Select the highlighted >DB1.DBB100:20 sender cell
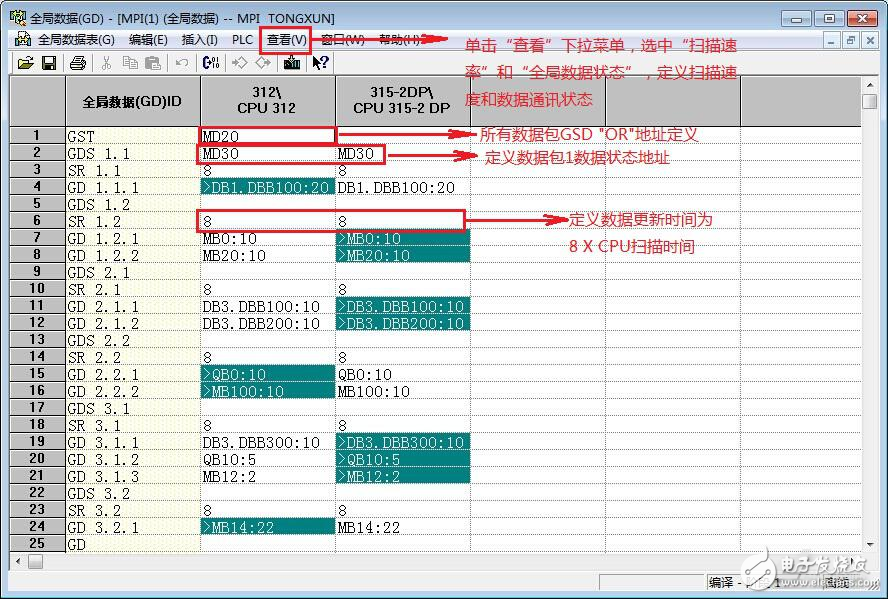This screenshot has height=599, width=888. click(x=267, y=187)
